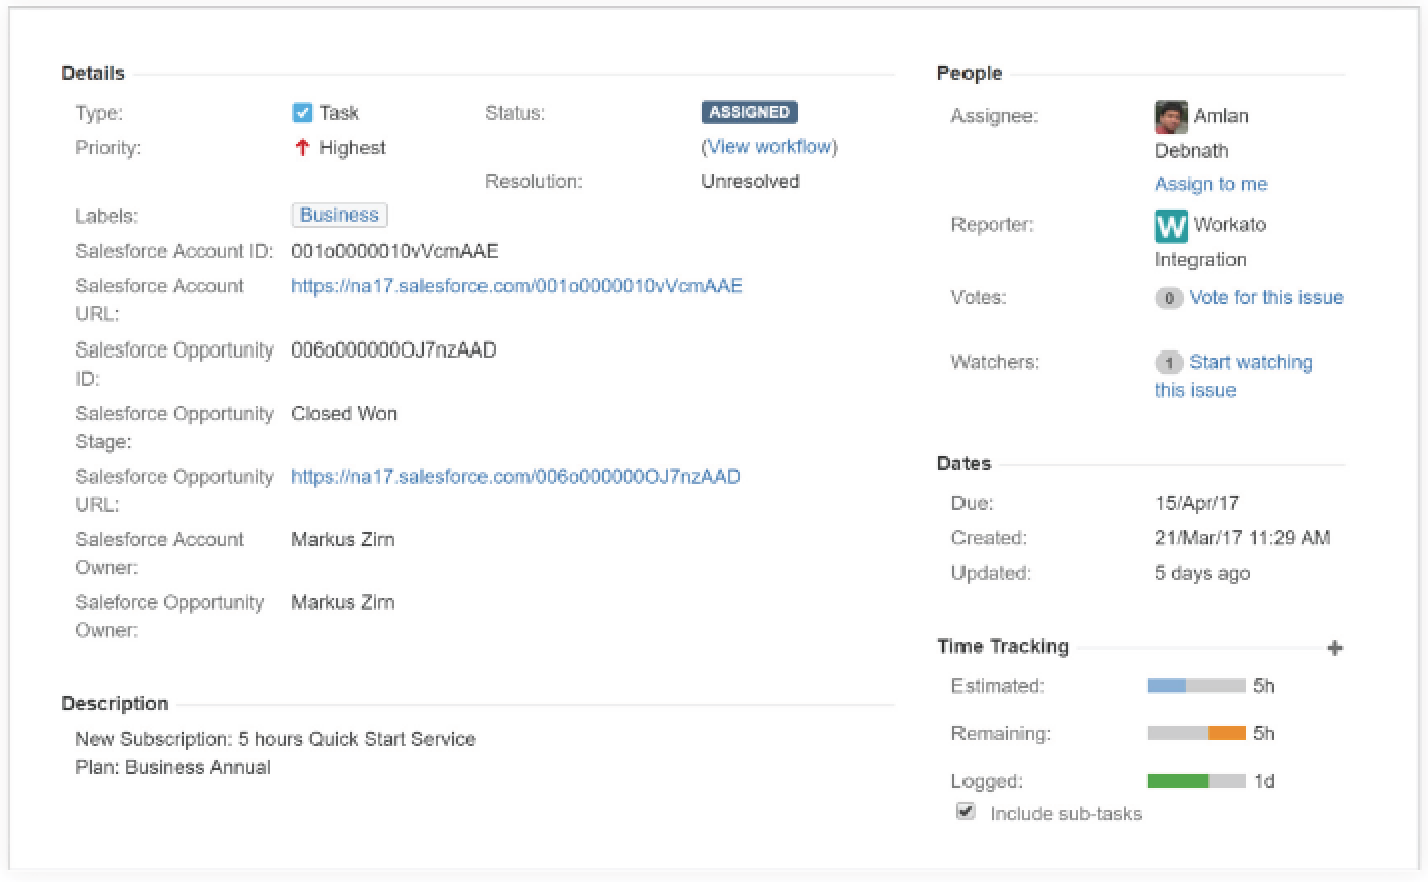Click the Plan: Business Annual description line
1428x882 pixels.
pos(173,768)
